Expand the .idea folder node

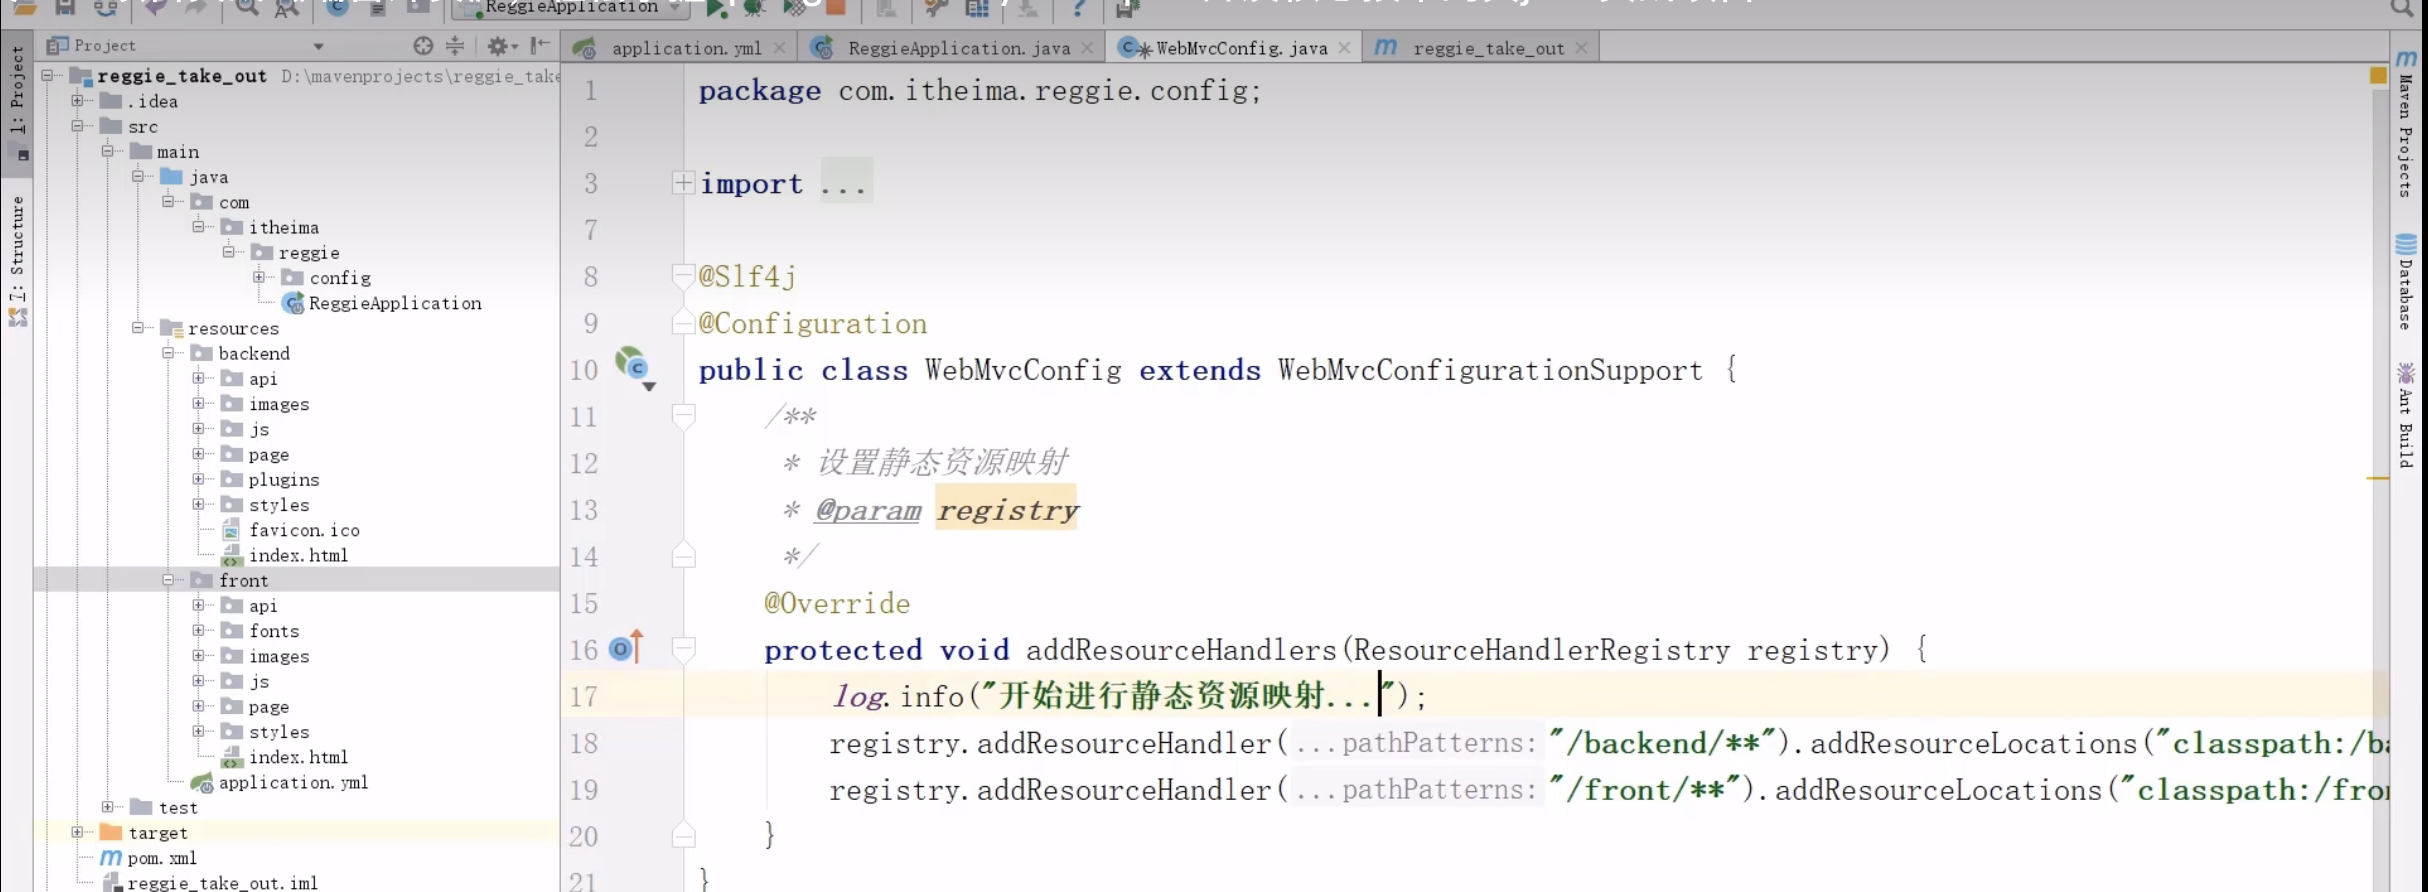pyautogui.click(x=77, y=100)
